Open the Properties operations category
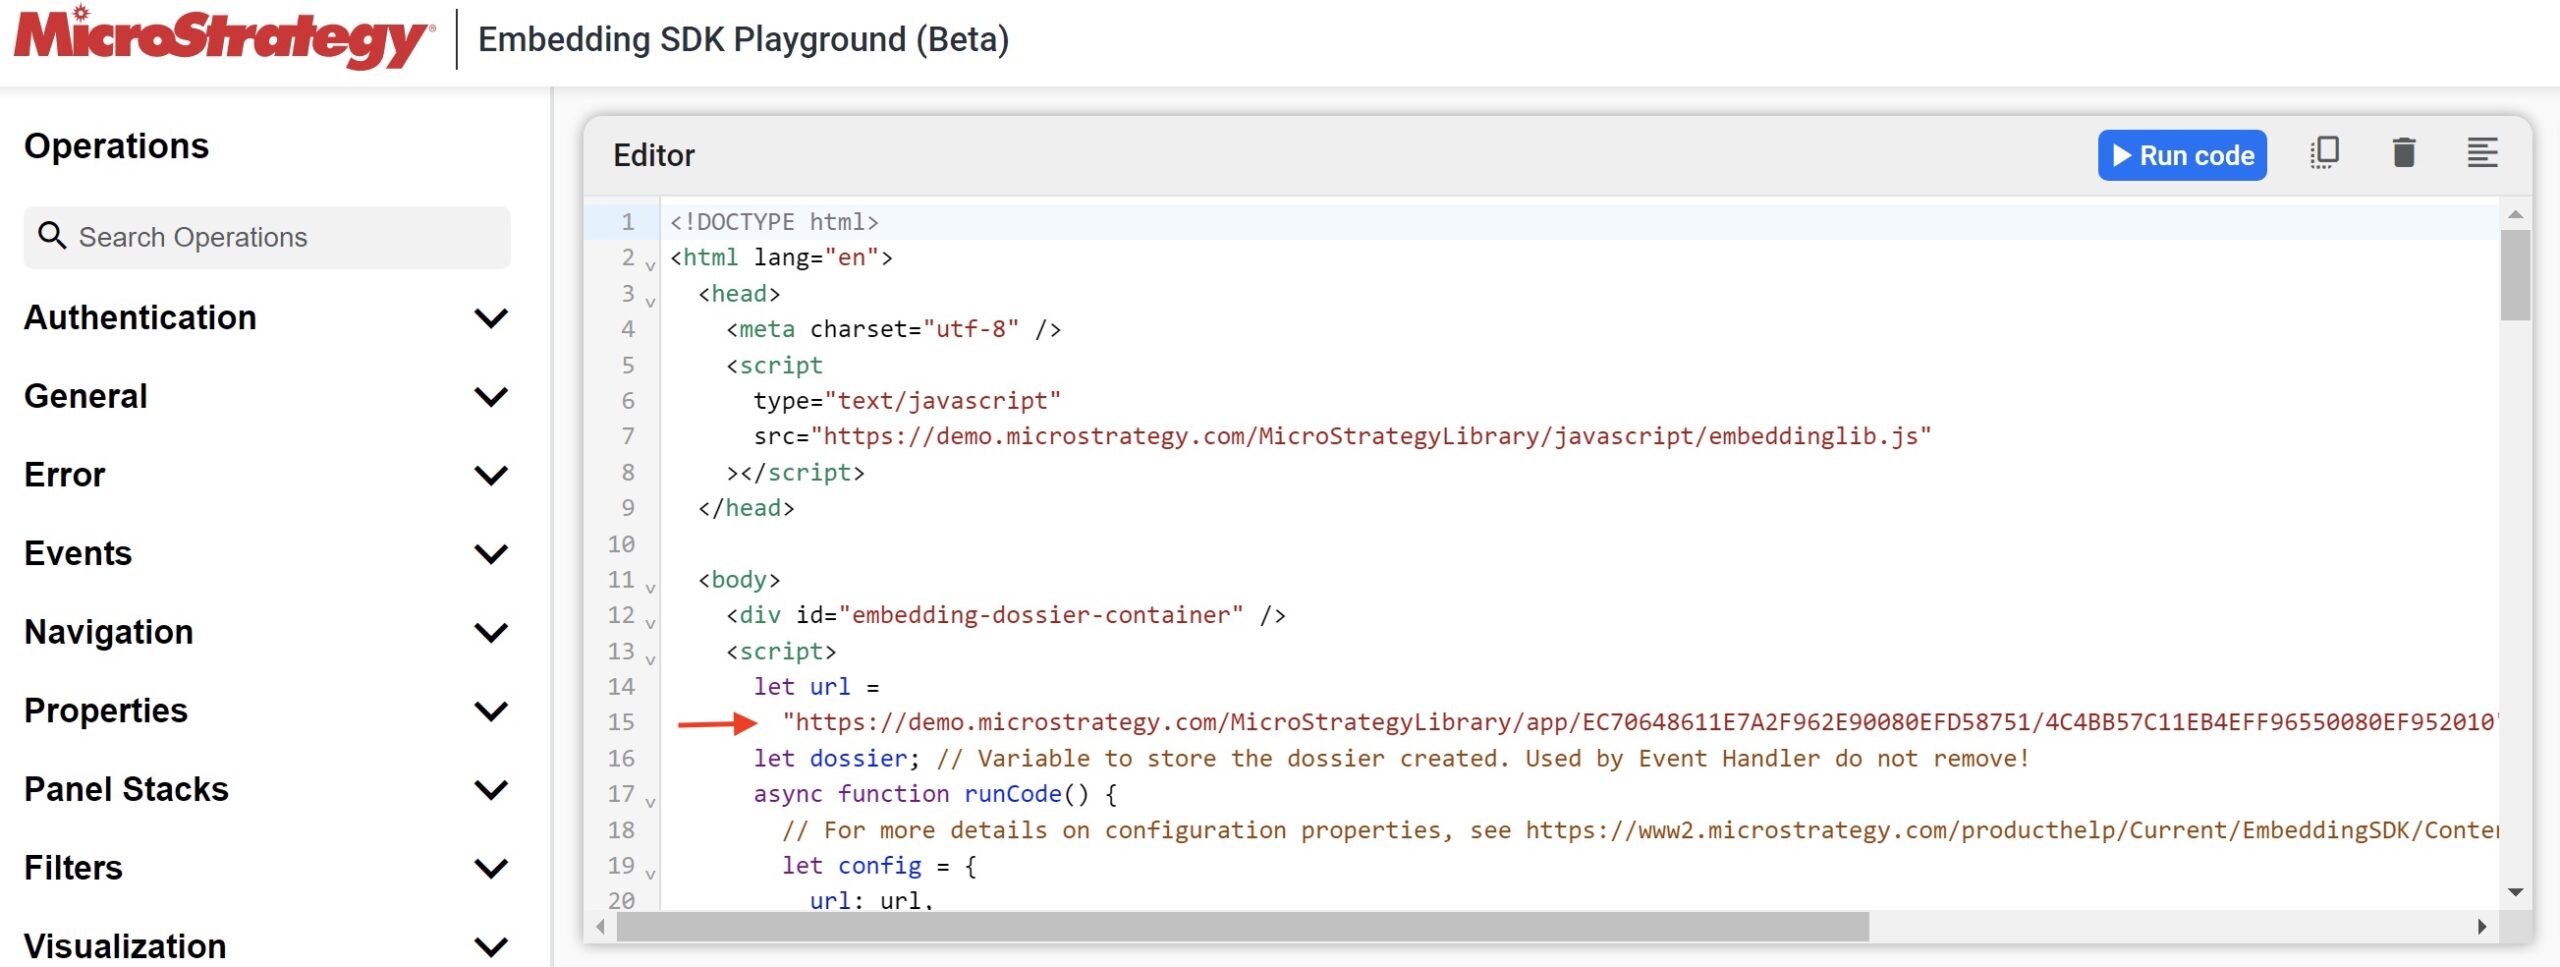The width and height of the screenshot is (2560, 967). click(x=106, y=710)
